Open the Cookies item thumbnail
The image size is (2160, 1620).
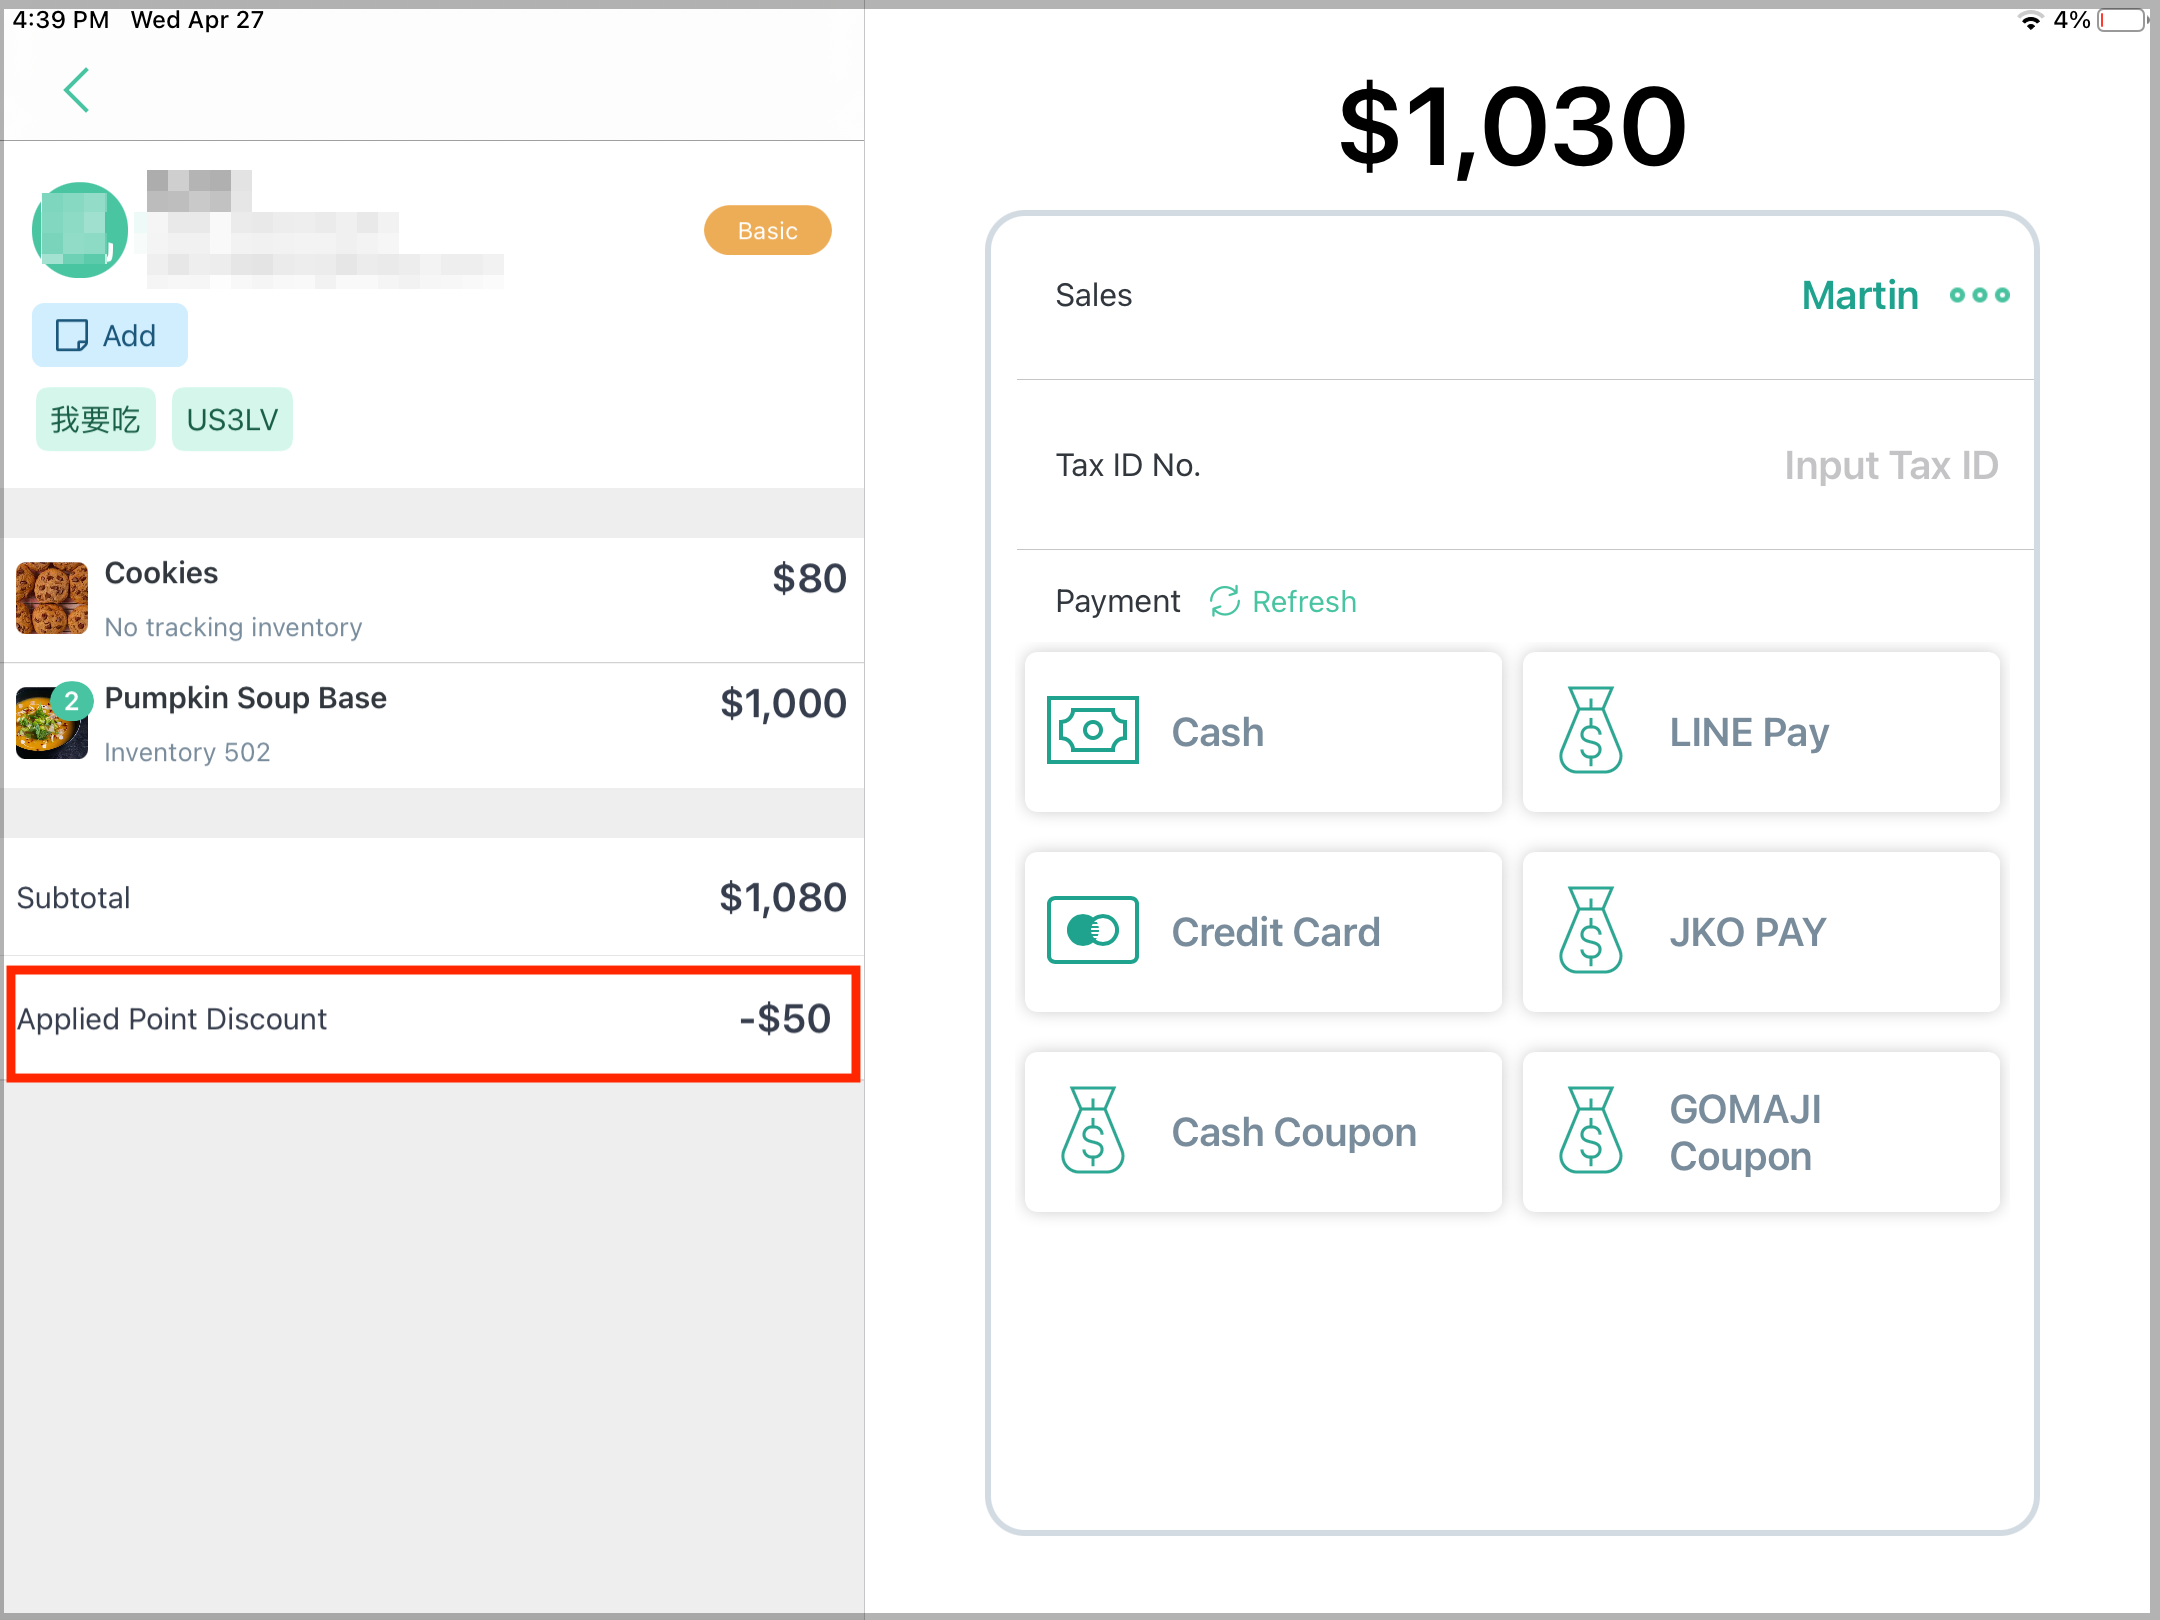pyautogui.click(x=52, y=598)
